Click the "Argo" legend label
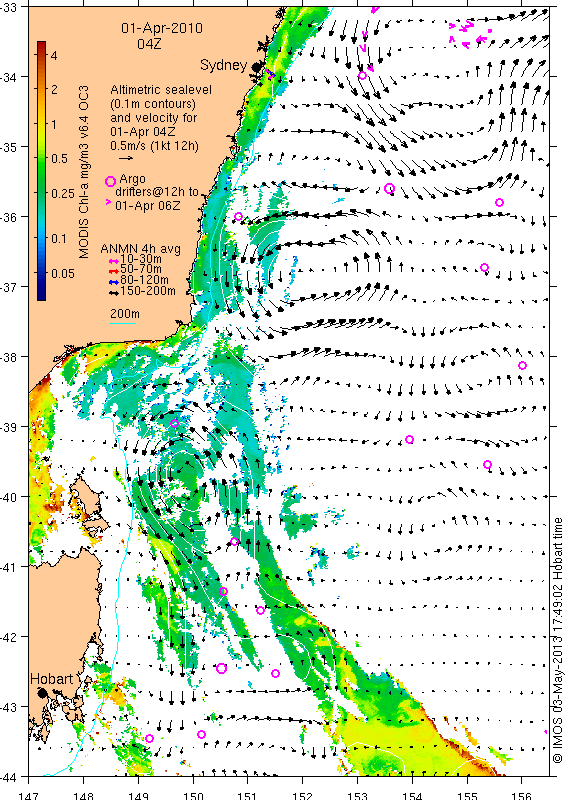 (132, 179)
